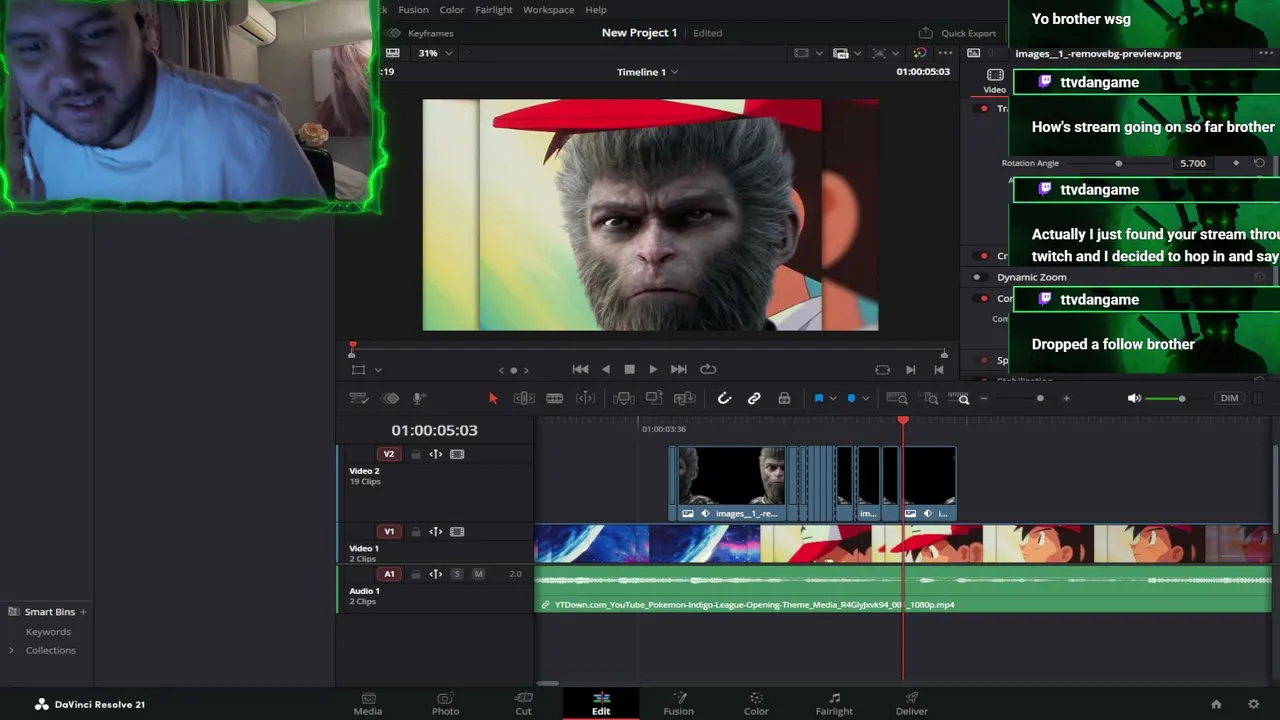Viewport: 1280px width, 720px height.
Task: Disable the Video 1 track
Action: (457, 532)
